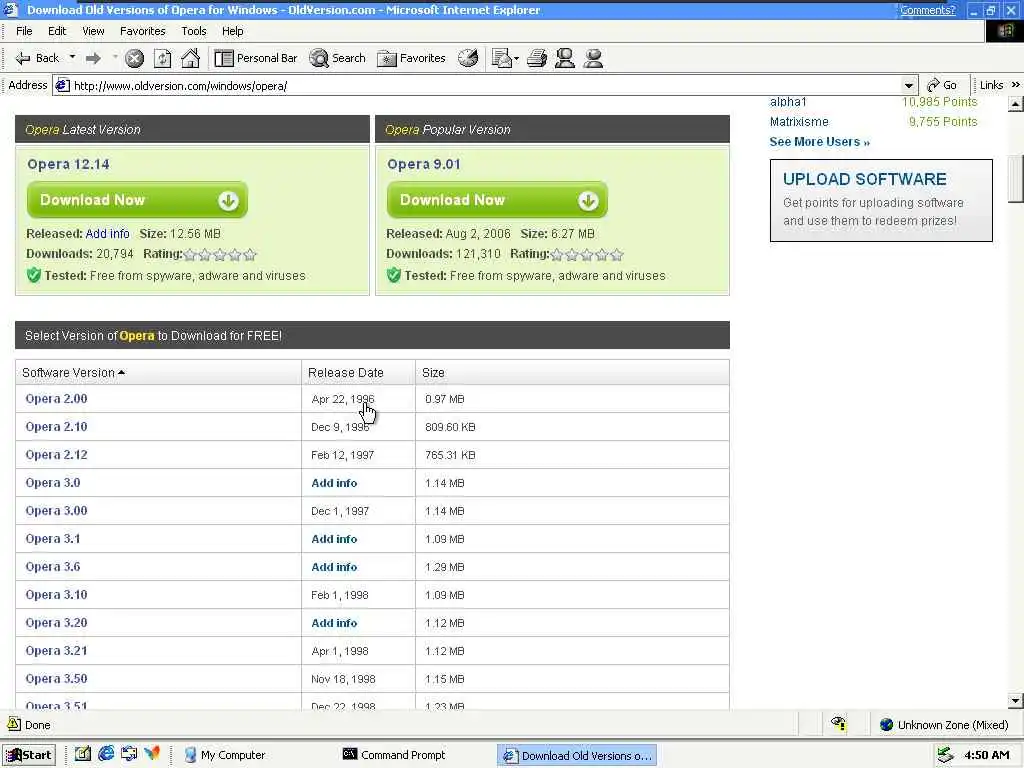Open the File menu
The width and height of the screenshot is (1024, 768).
24,31
